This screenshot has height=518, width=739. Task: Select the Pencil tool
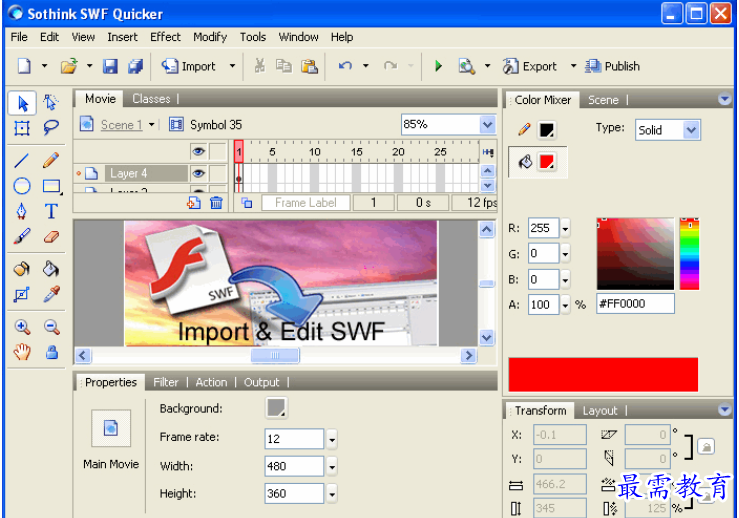click(51, 160)
